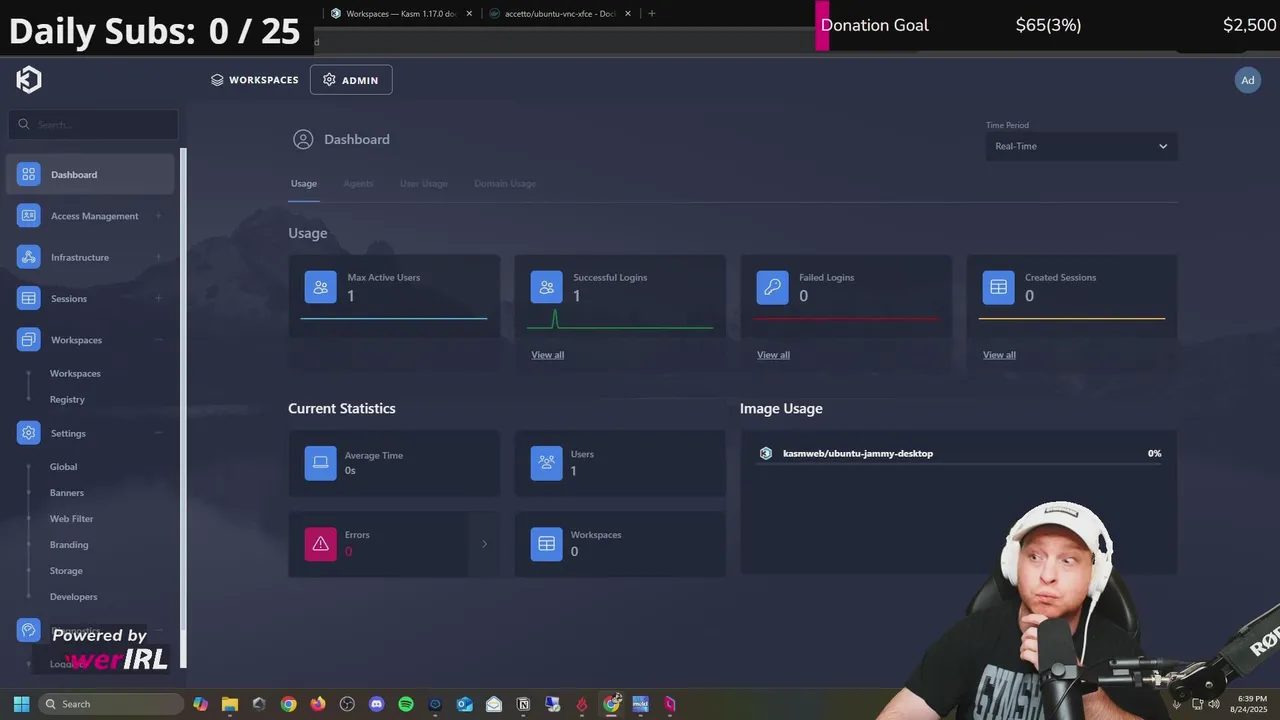Expand the Access Management section
This screenshot has height=720, width=1280.
158,216
